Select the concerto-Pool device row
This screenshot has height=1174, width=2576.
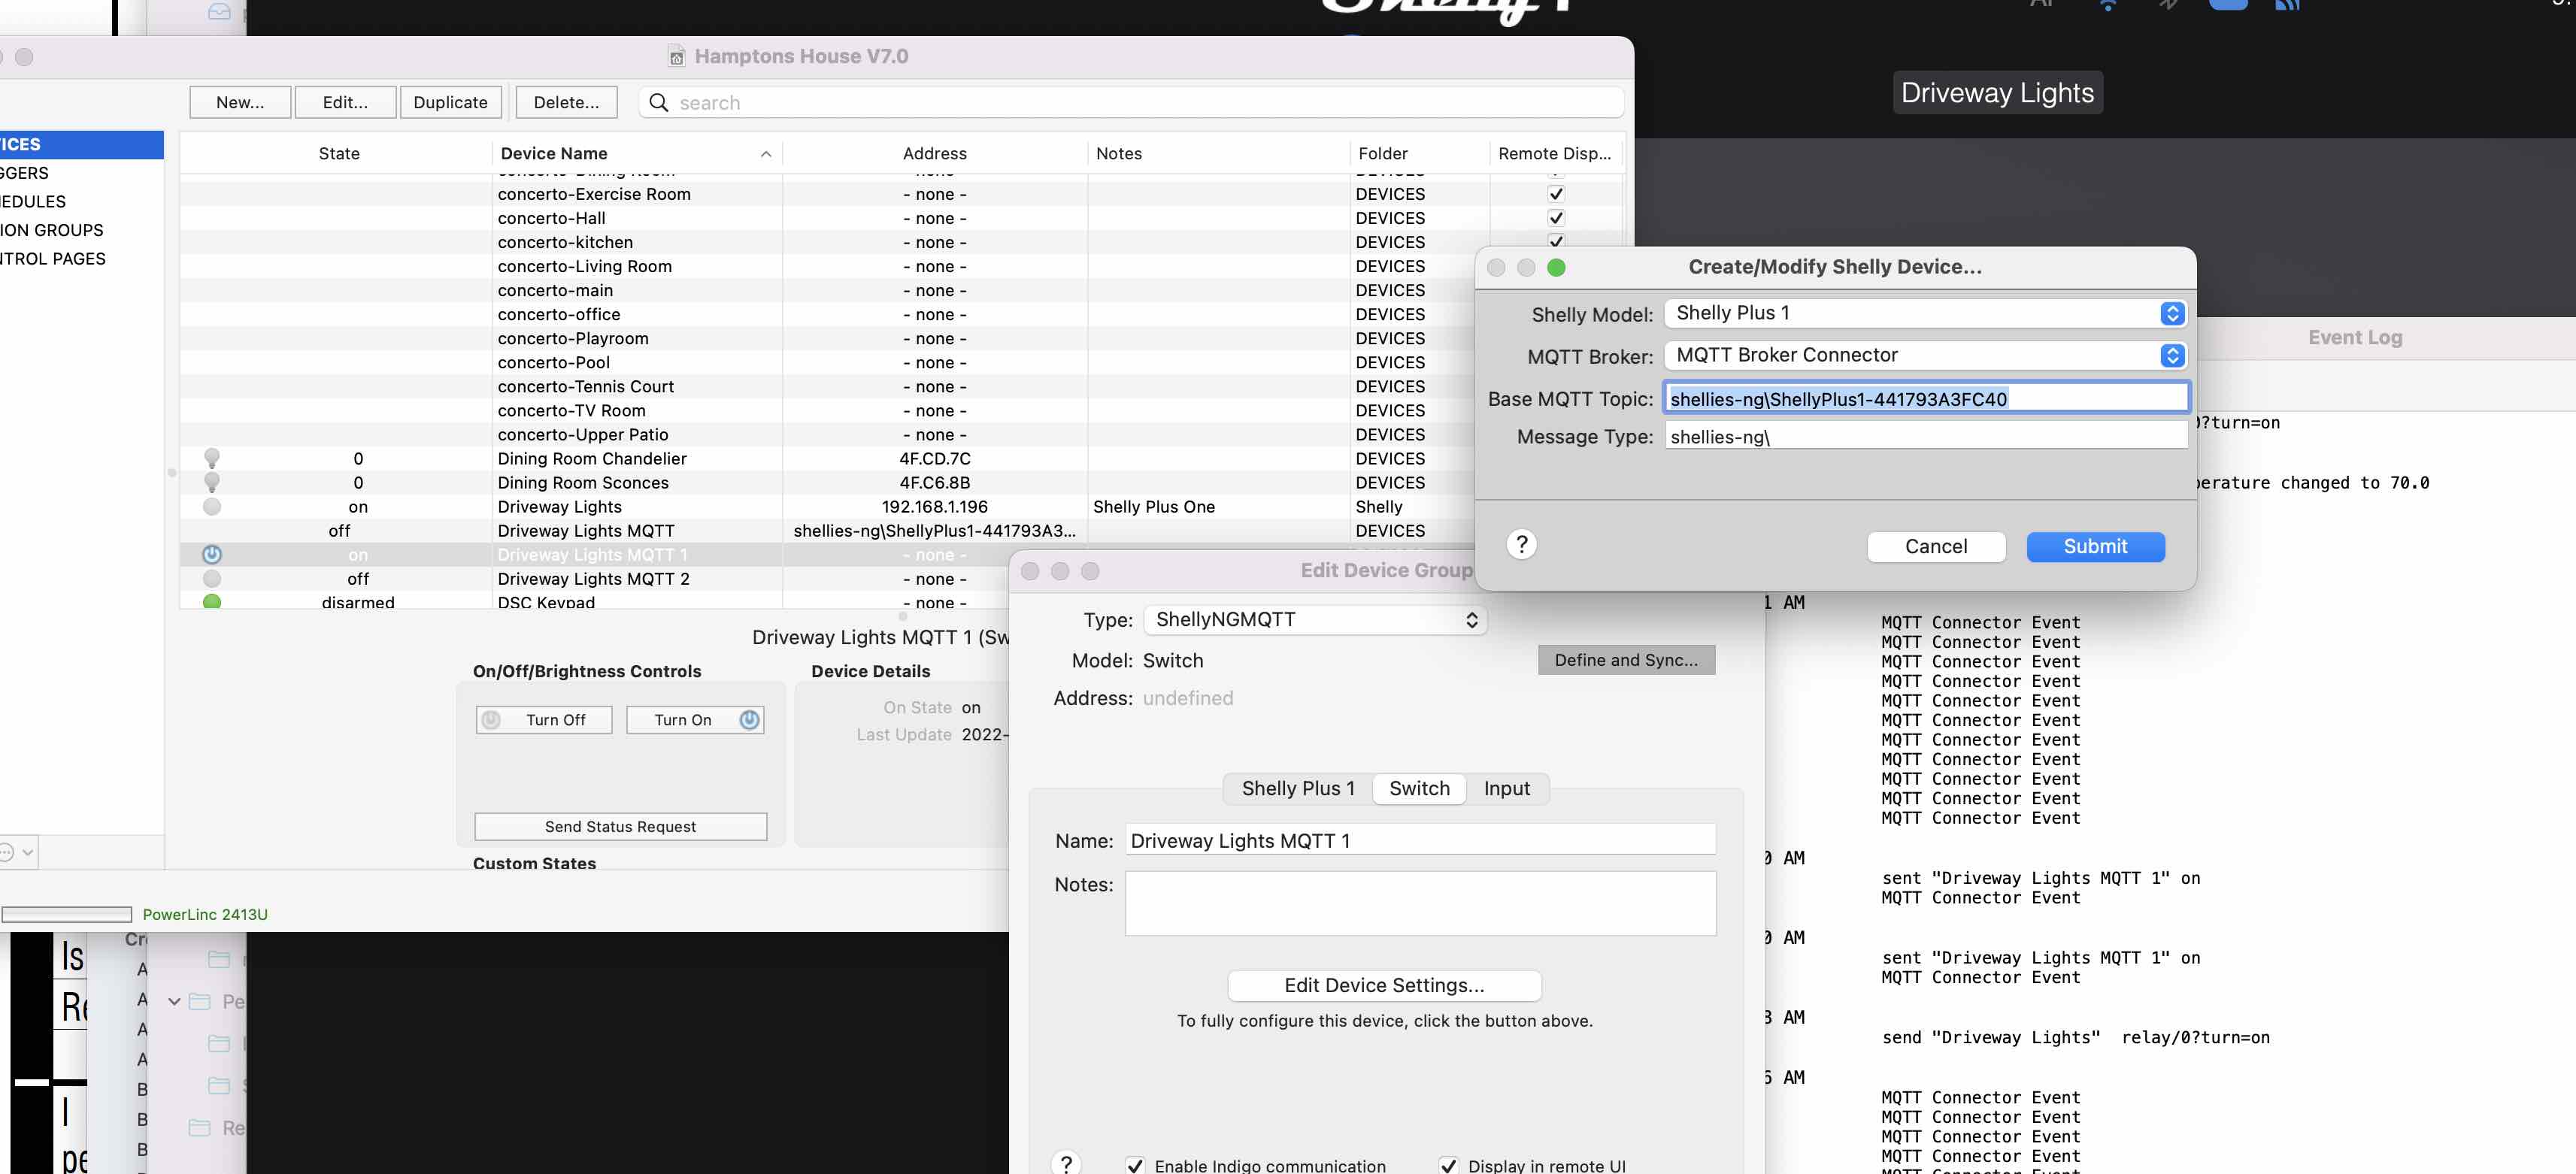click(828, 363)
